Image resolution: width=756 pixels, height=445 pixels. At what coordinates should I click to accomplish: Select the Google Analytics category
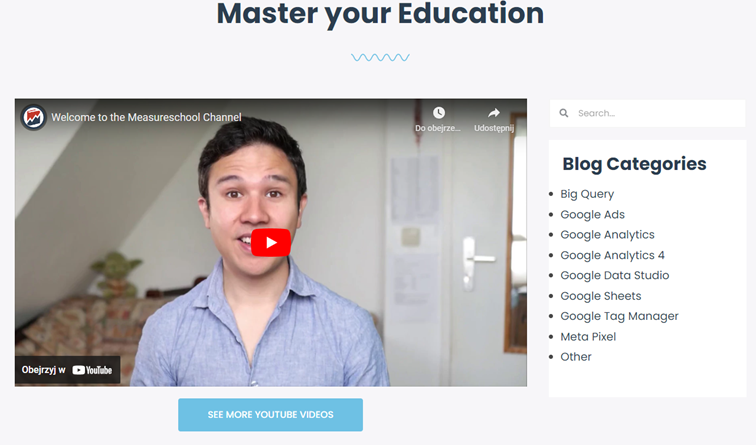coord(607,235)
